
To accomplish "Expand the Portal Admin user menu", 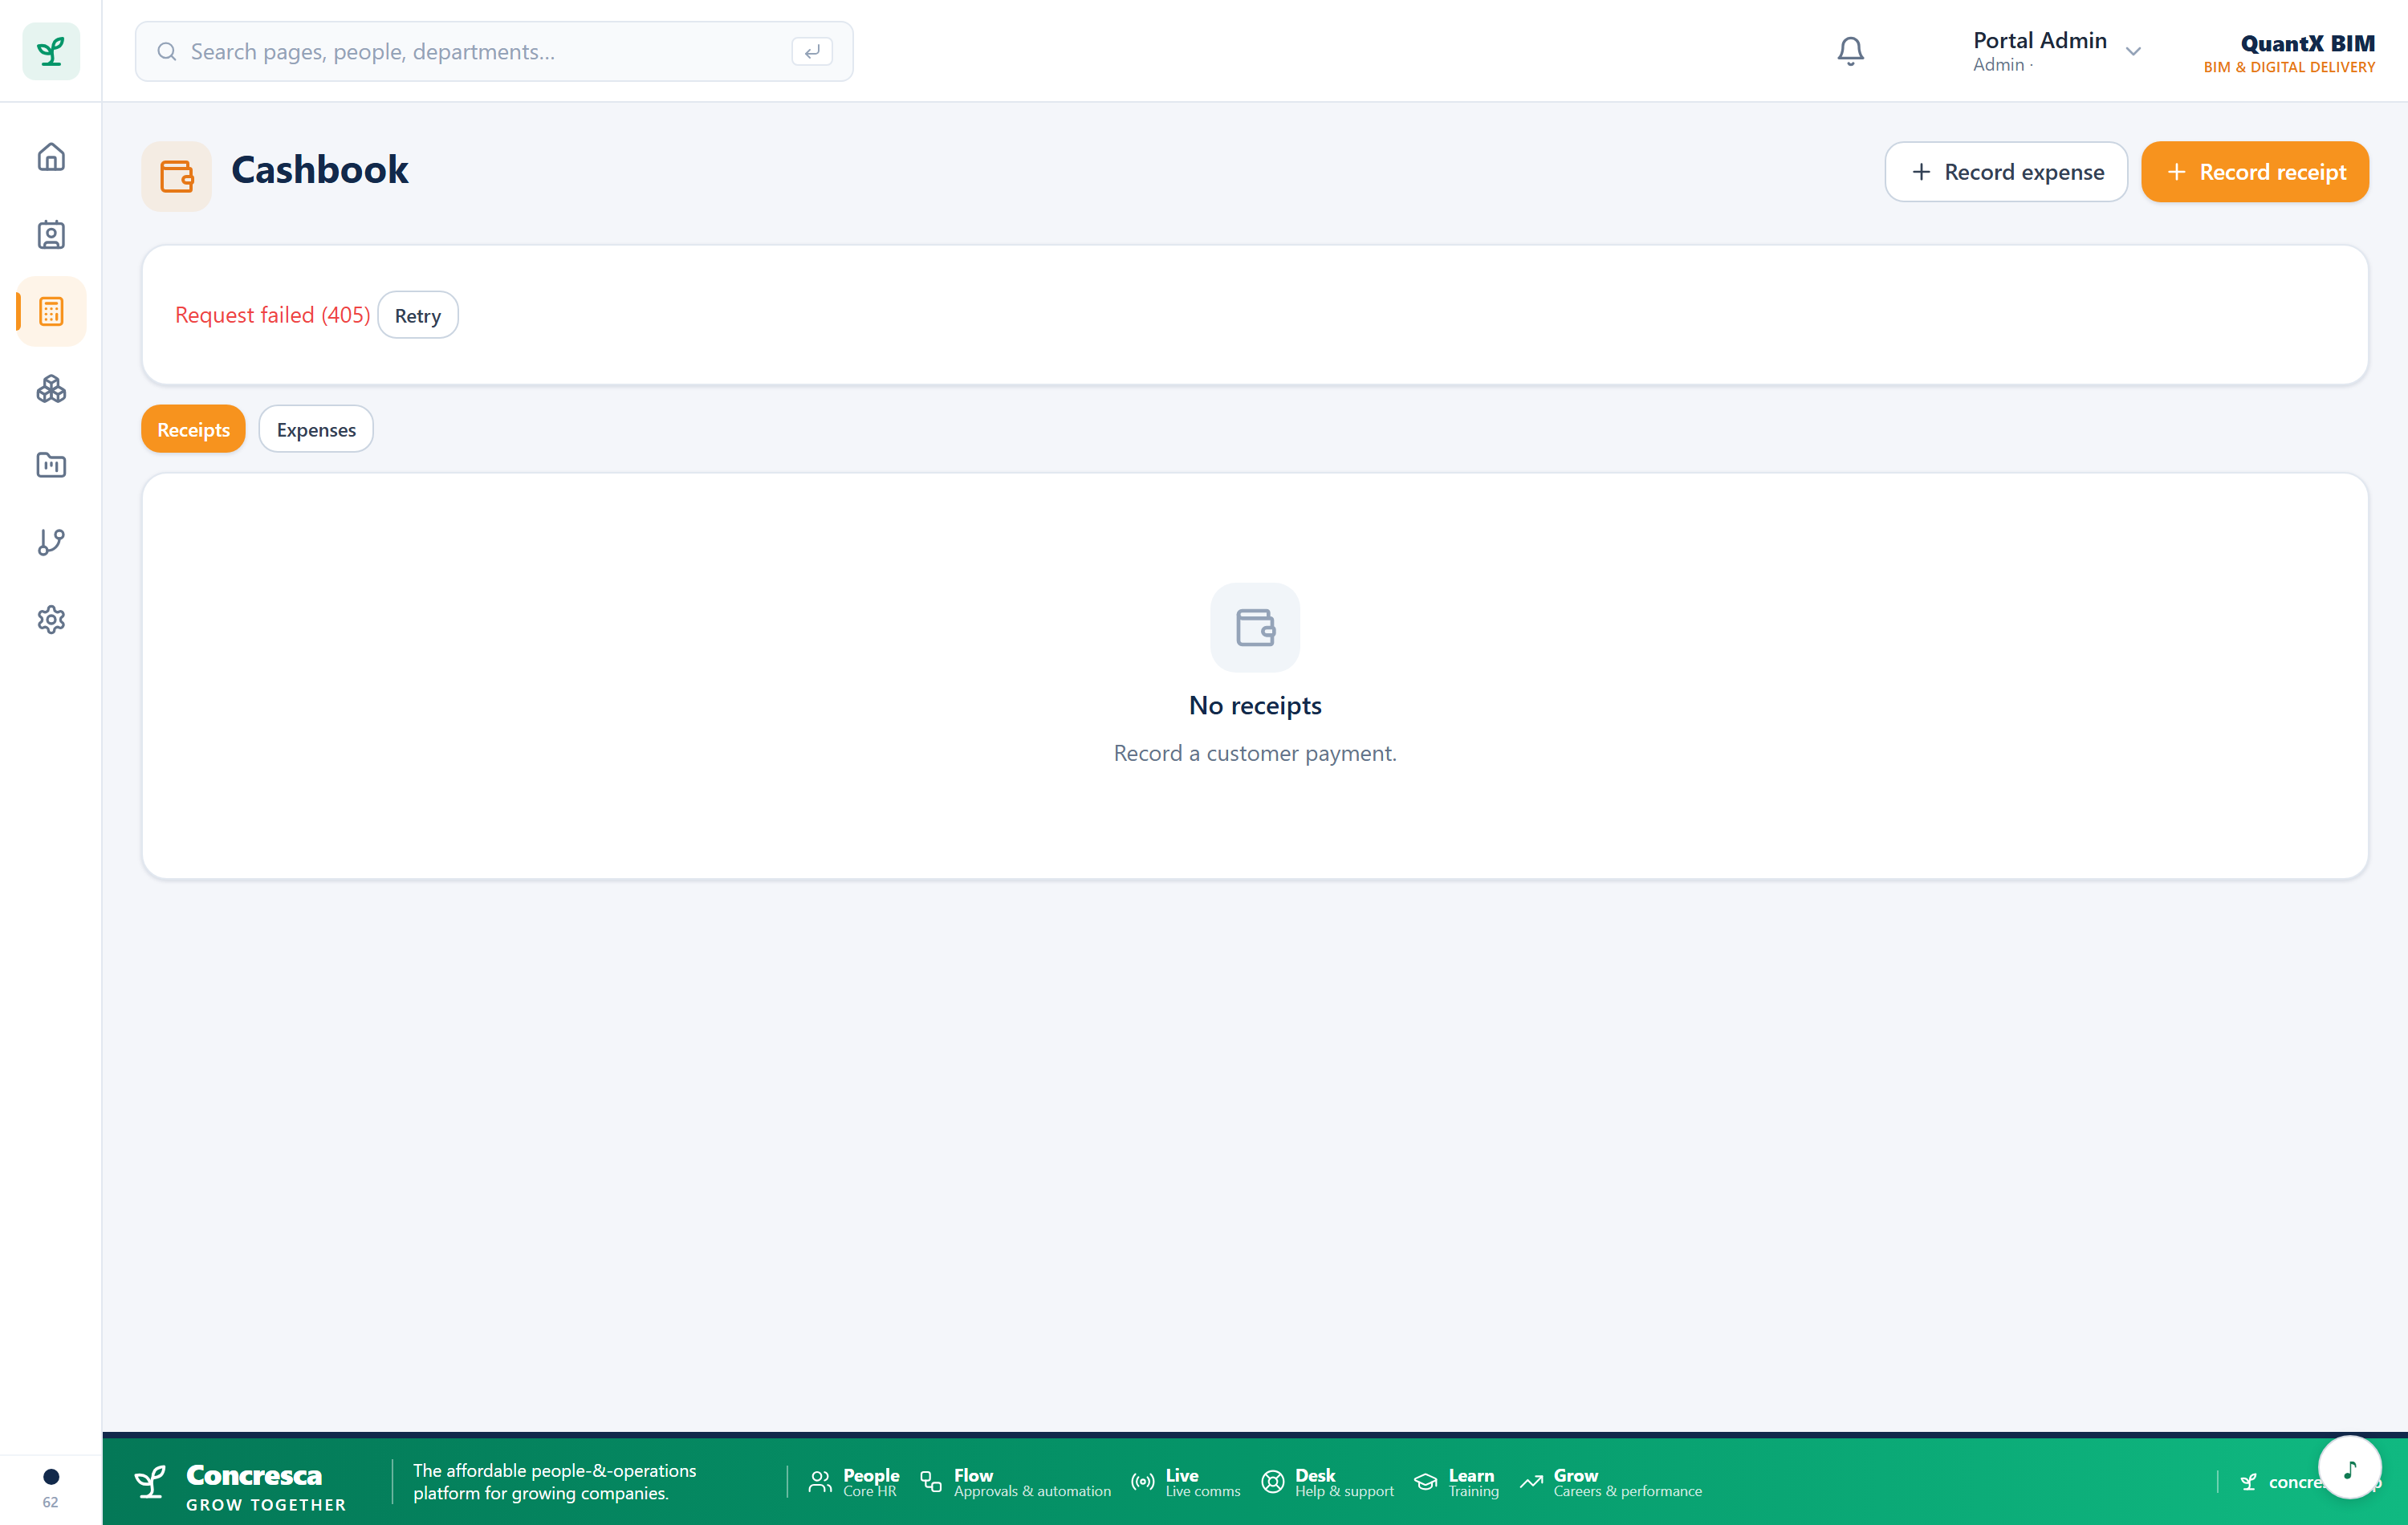I will click(2056, 51).
